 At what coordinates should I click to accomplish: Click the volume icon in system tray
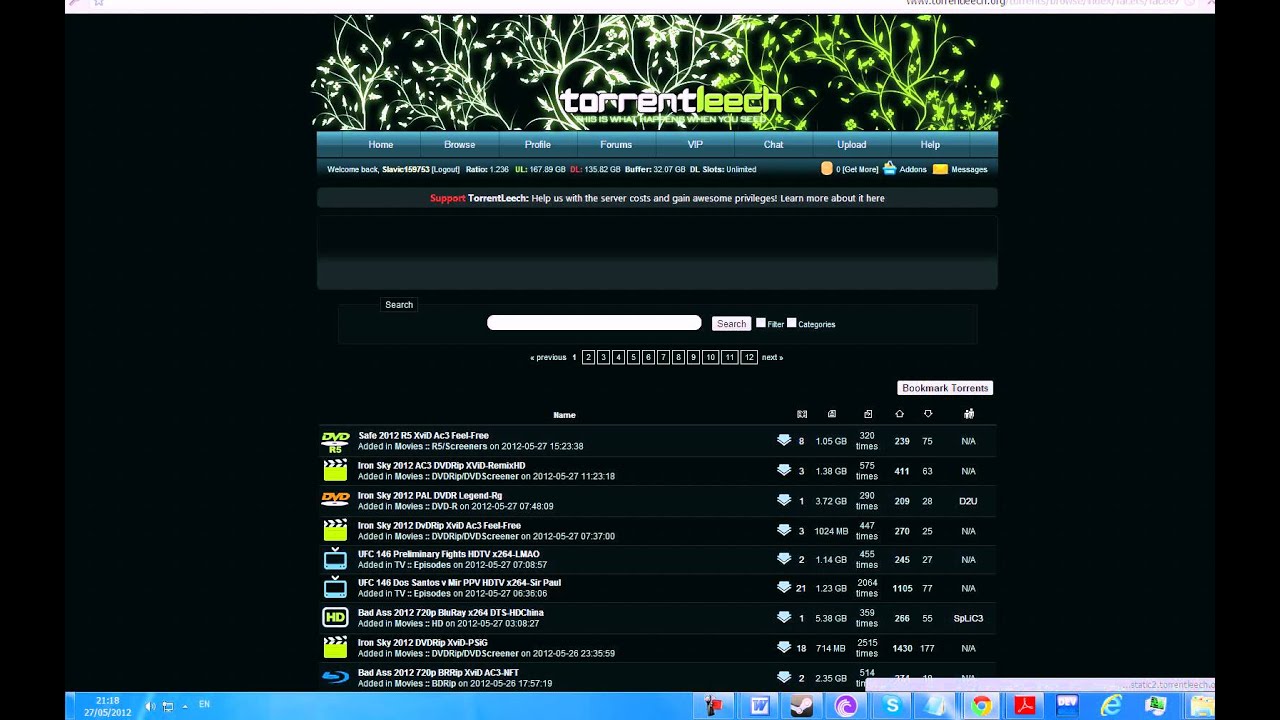tap(150, 706)
